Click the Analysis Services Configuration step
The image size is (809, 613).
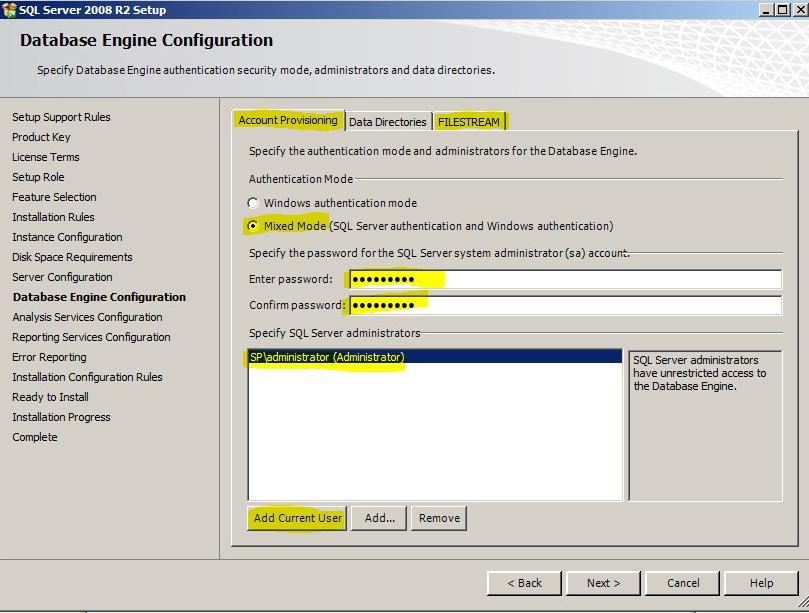(x=87, y=317)
